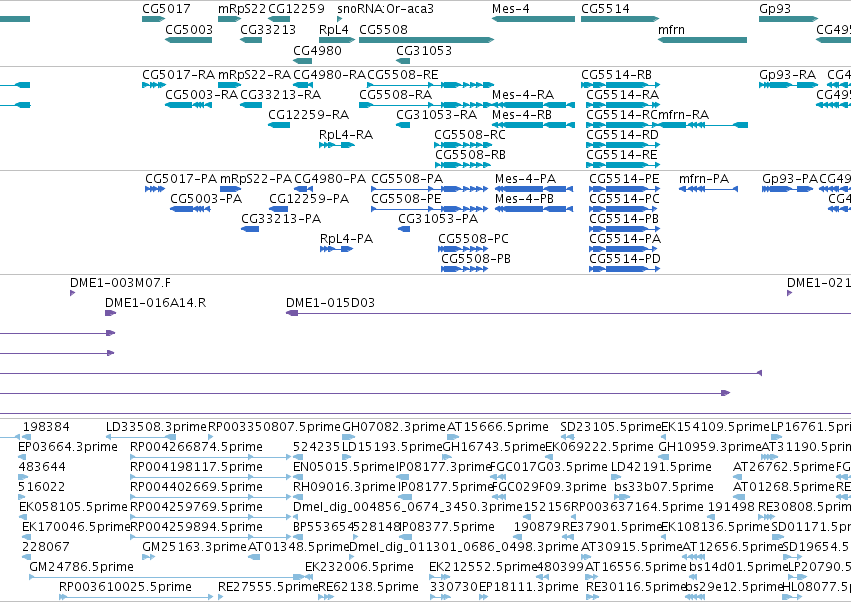The image size is (851, 602).
Task: Select the RP003610025.5prime EST line
Action: tap(136, 597)
